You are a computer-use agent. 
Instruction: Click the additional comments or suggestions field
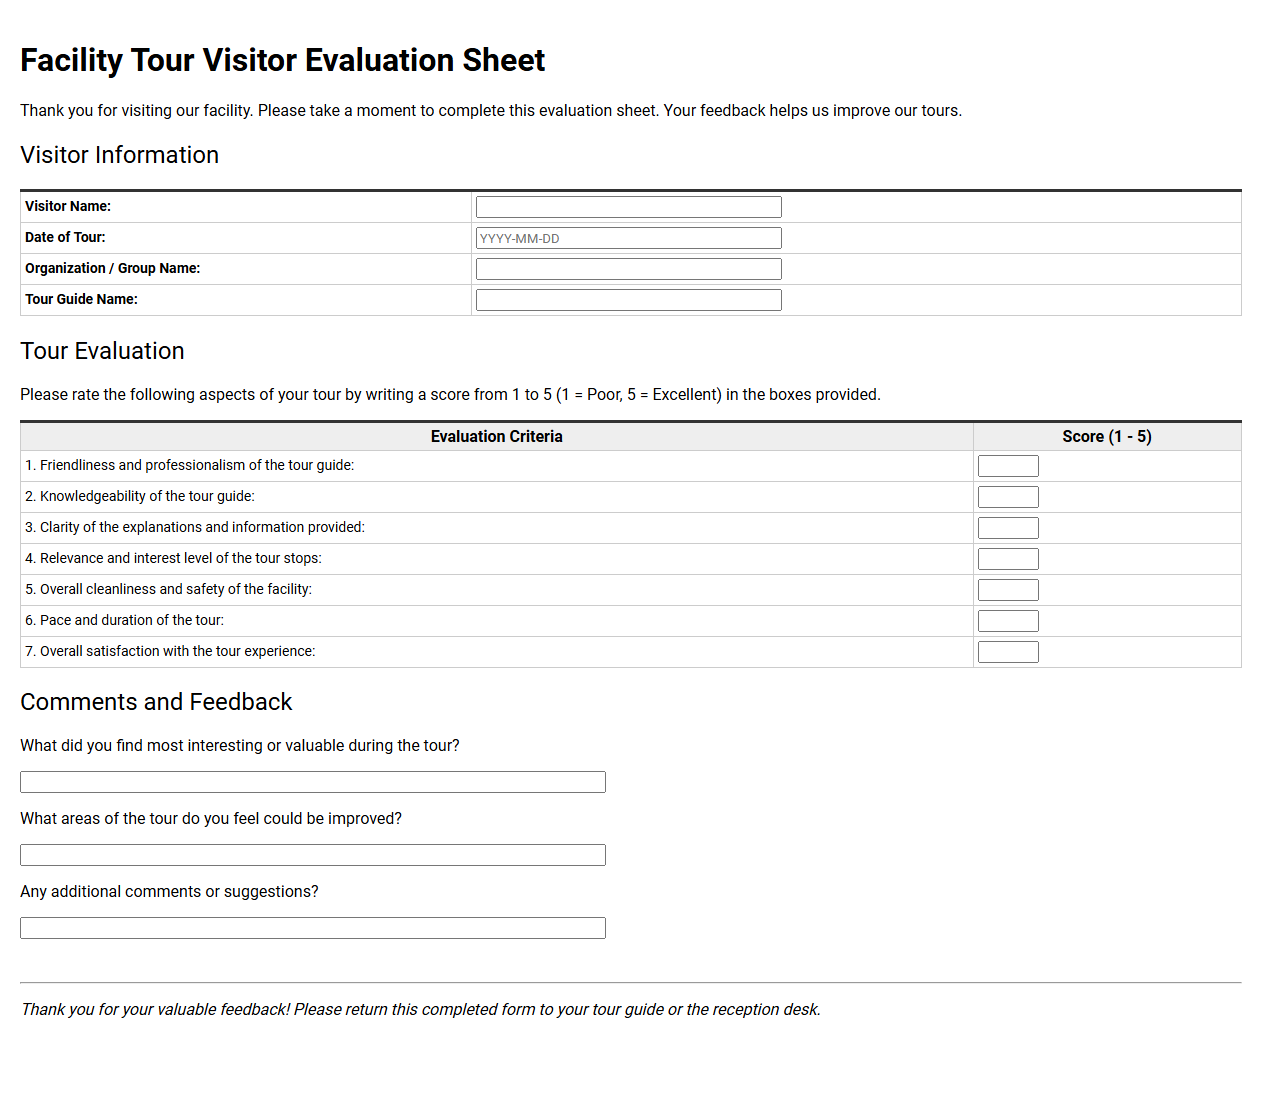tap(313, 928)
